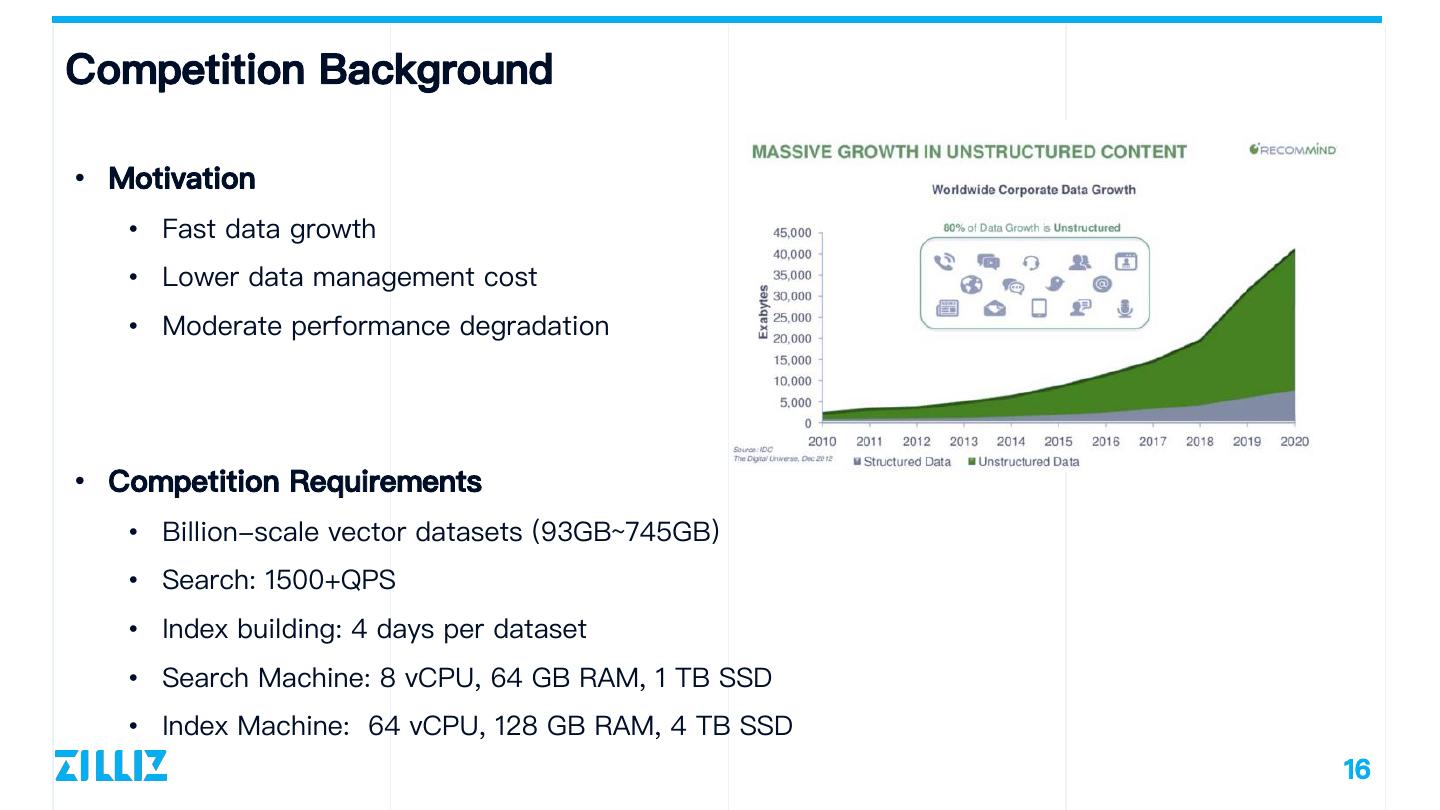Click the Twitter bird icon
This screenshot has height=810, width=1440.
(x=1055, y=285)
